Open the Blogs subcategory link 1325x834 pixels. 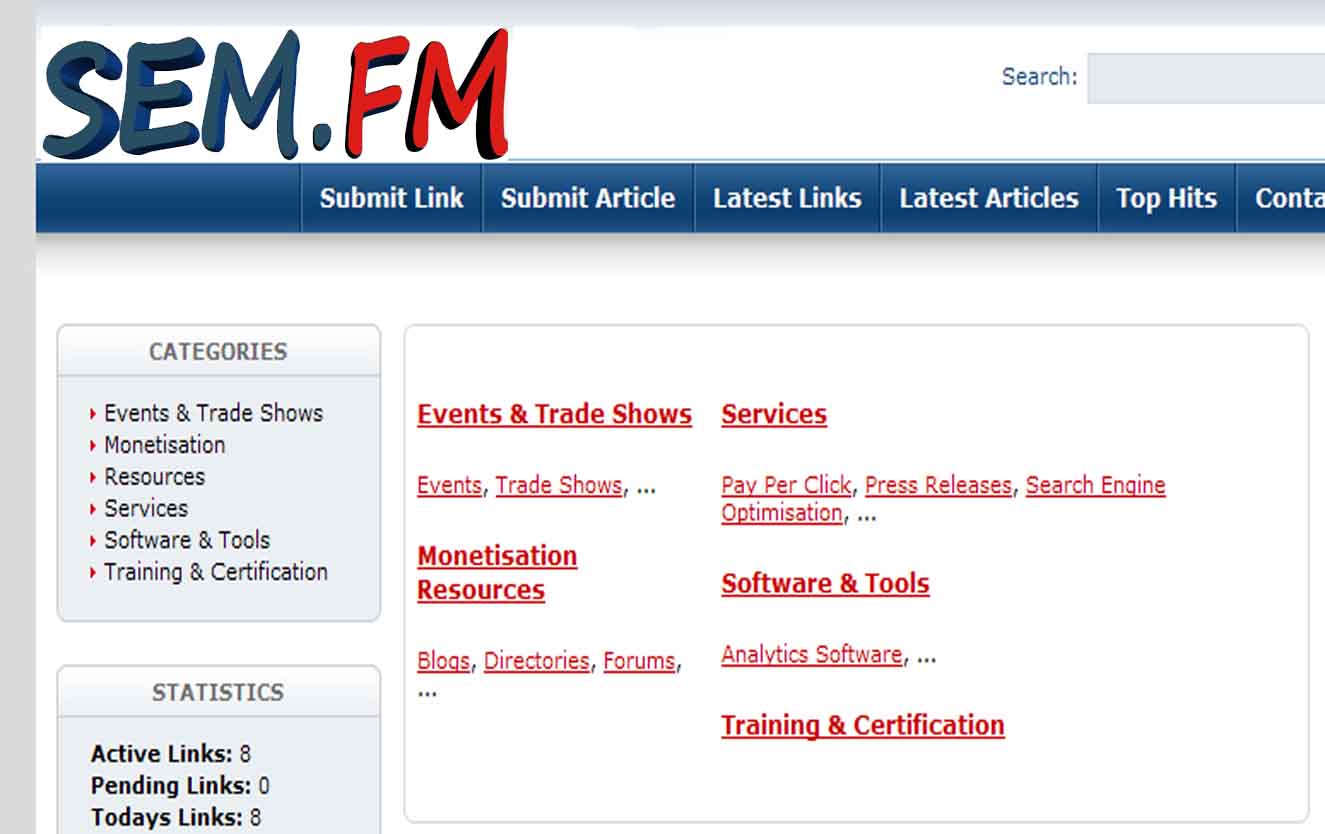443,662
